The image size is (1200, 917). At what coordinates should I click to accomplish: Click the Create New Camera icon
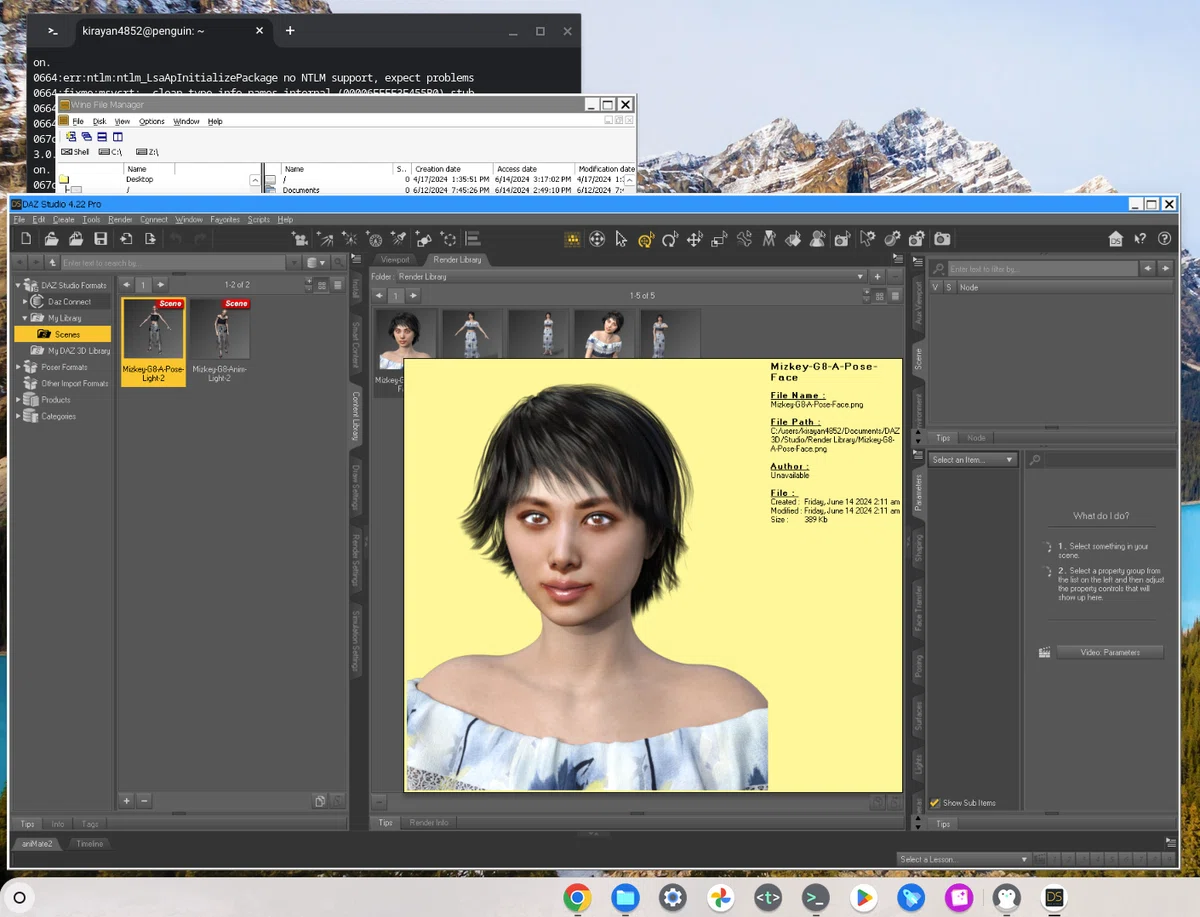tap(299, 239)
